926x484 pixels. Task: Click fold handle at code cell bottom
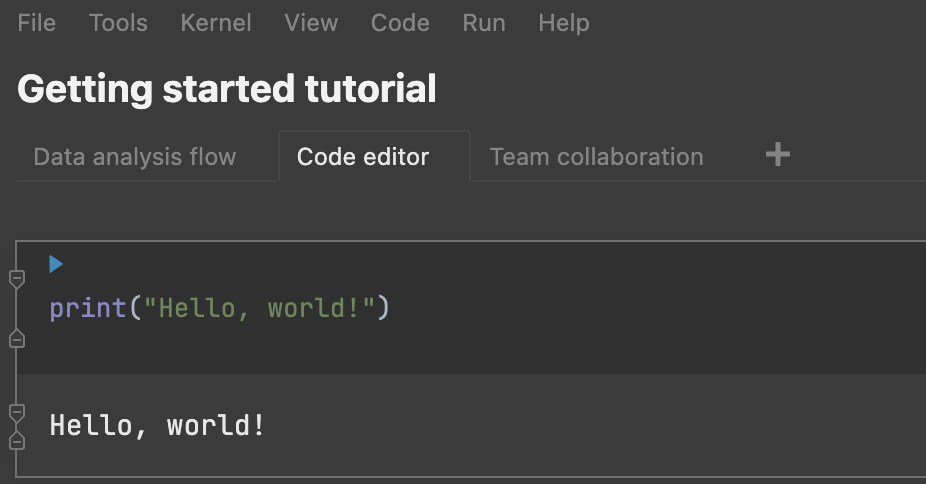tap(16, 340)
